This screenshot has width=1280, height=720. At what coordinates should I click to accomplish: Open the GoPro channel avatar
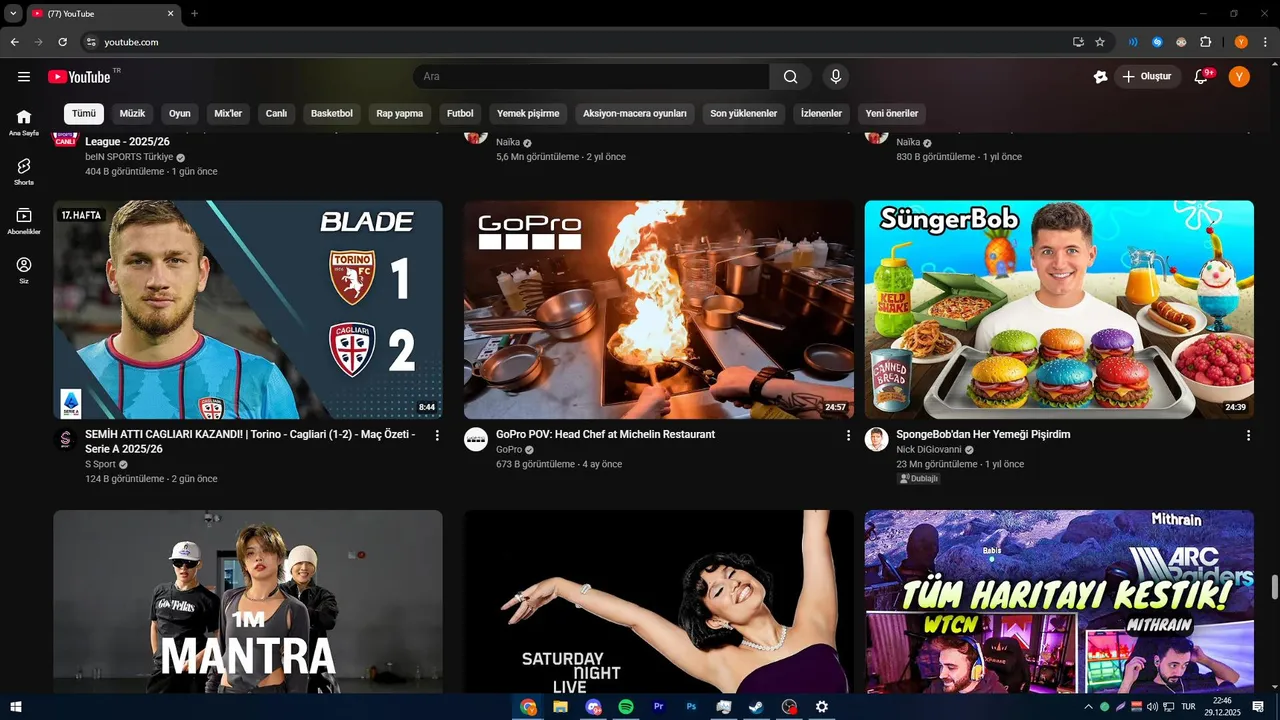(476, 440)
